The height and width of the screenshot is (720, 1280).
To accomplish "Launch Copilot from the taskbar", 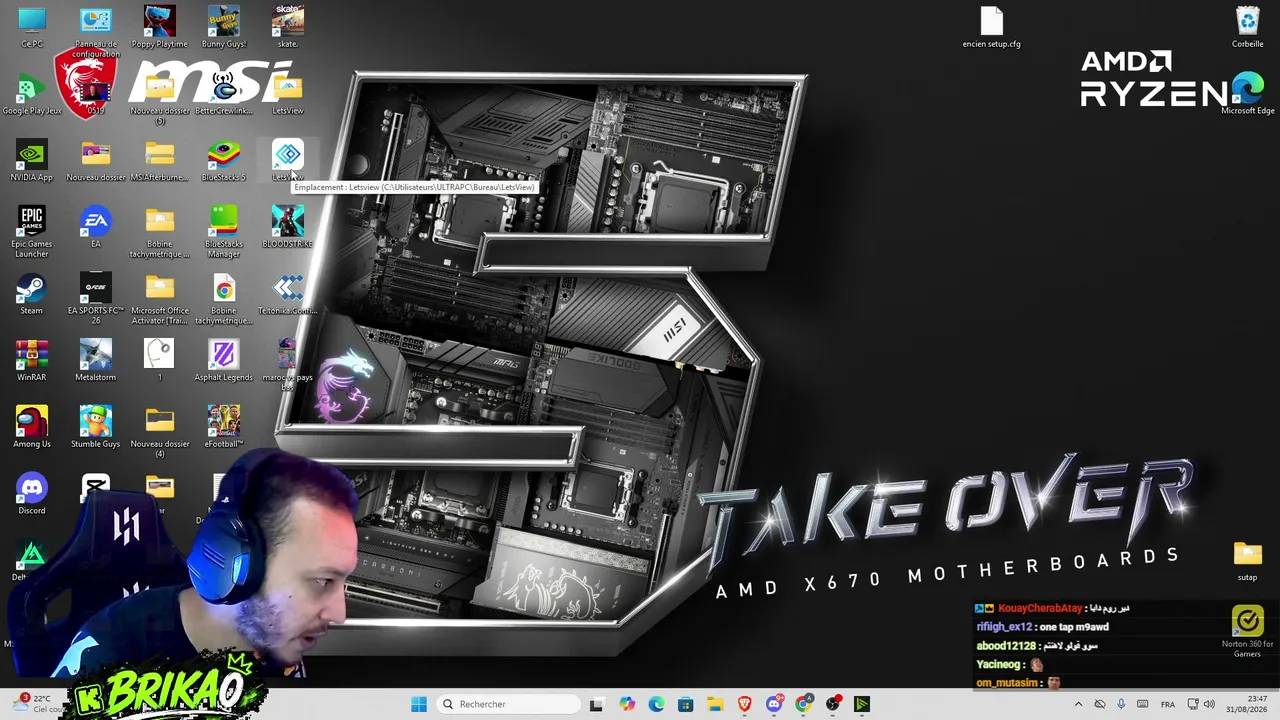I will (627, 704).
